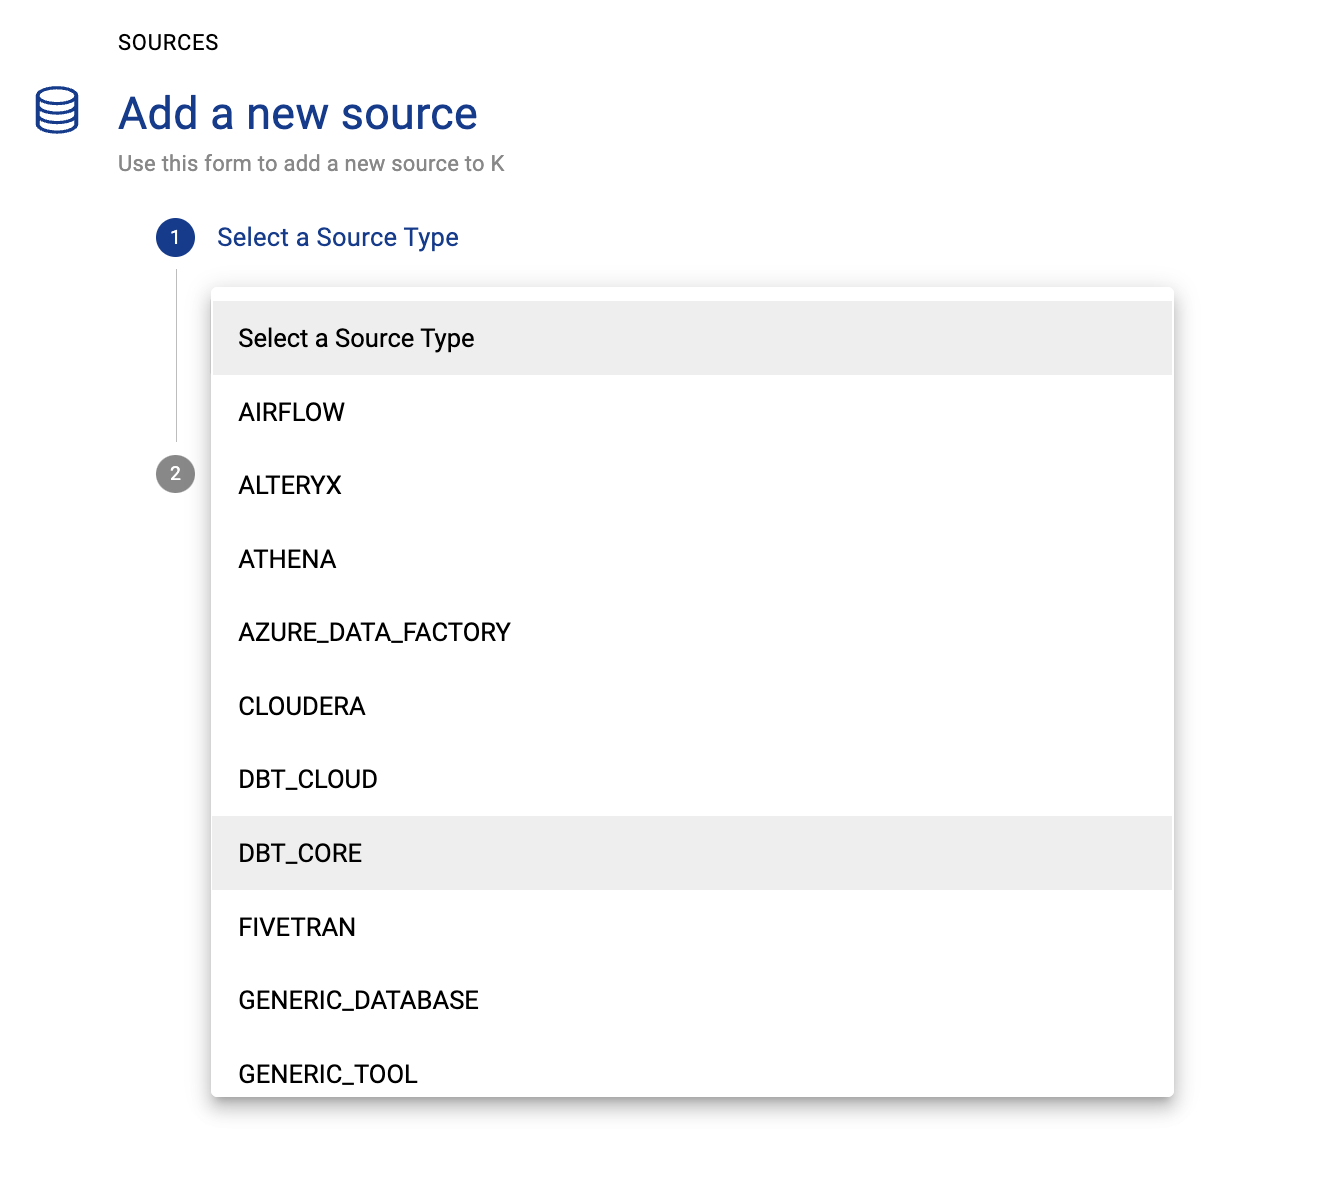Click the vertical stepper connector line
Image resolution: width=1332 pixels, height=1196 pixels.
(177, 355)
